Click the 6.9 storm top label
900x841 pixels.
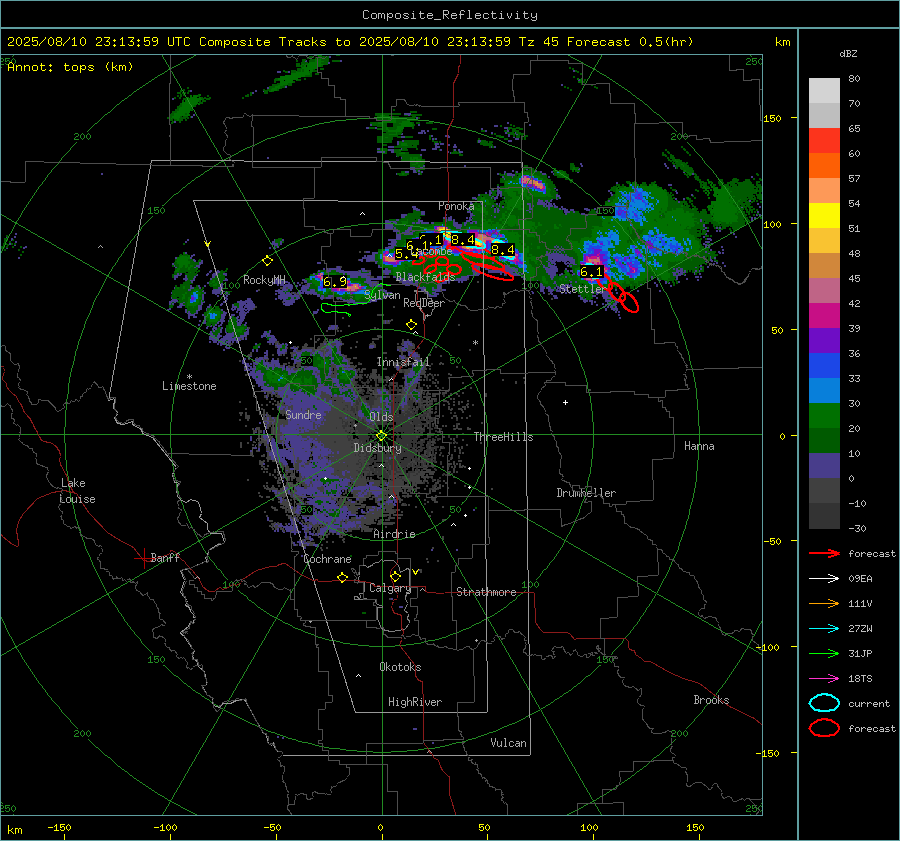pyautogui.click(x=335, y=282)
